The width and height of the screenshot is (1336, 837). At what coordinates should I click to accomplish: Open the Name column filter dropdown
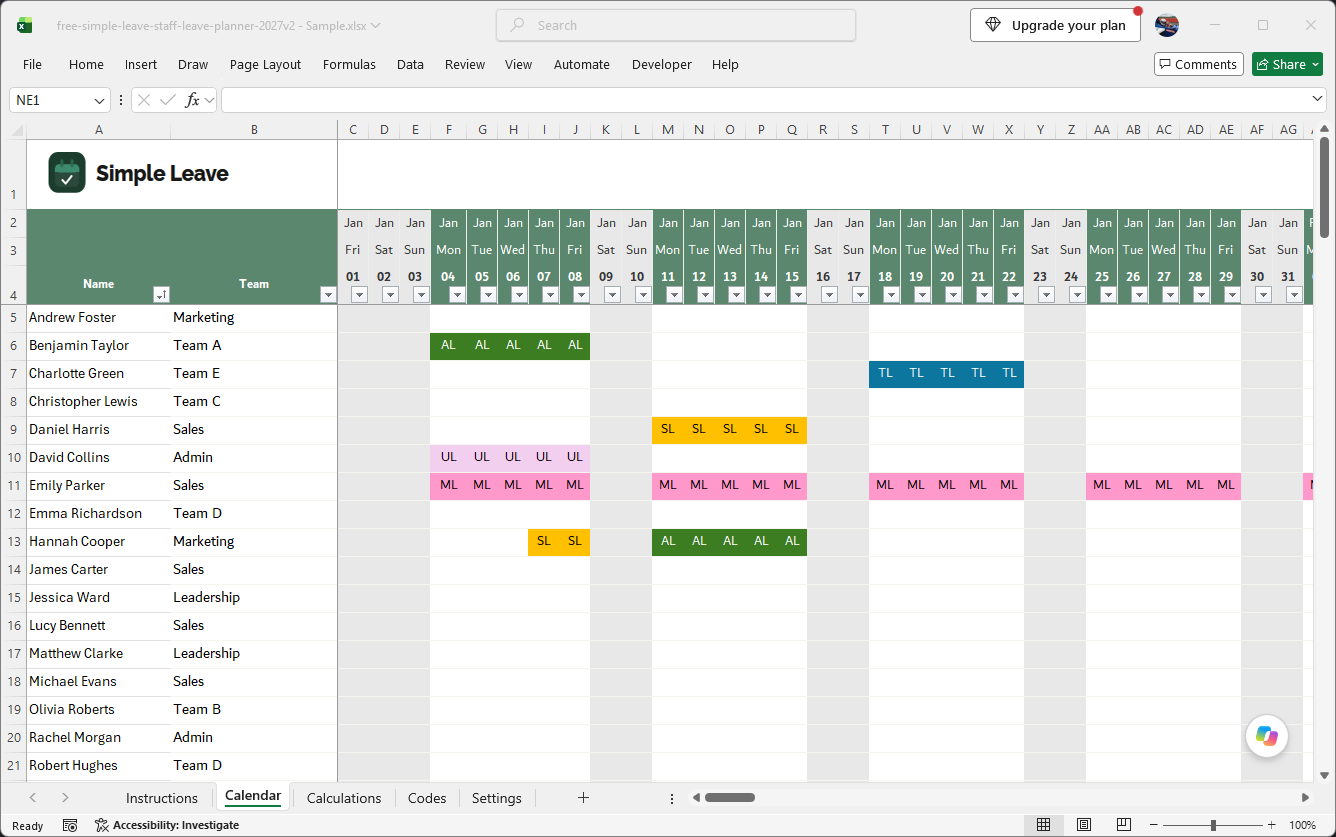(x=161, y=294)
